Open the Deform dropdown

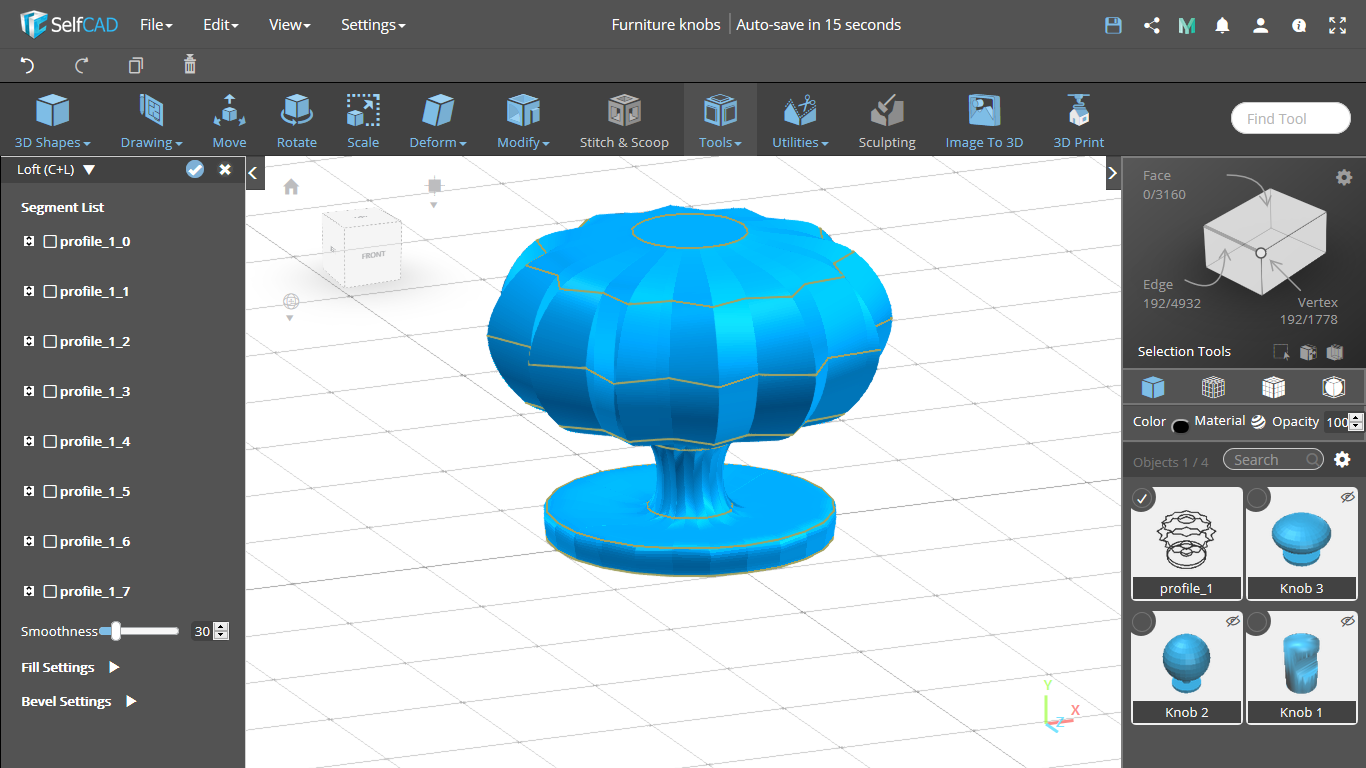(x=438, y=121)
